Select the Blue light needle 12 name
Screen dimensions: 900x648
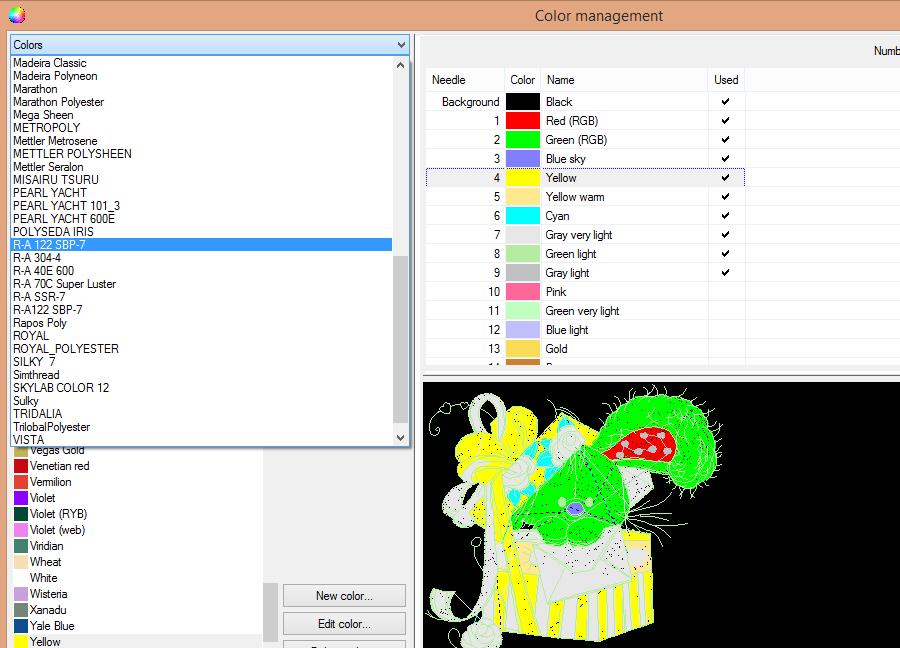tap(567, 329)
